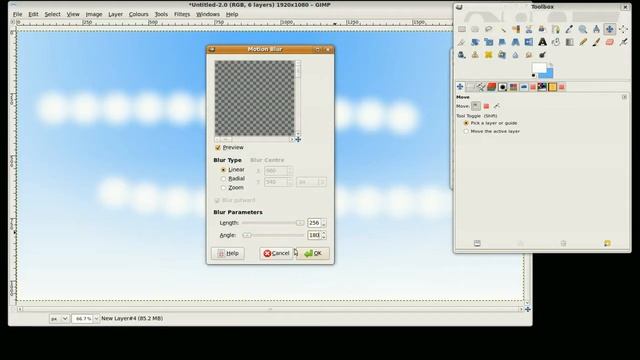The height and width of the screenshot is (360, 640).
Task: Open the tool options tab menu arrow
Action: (x=624, y=97)
